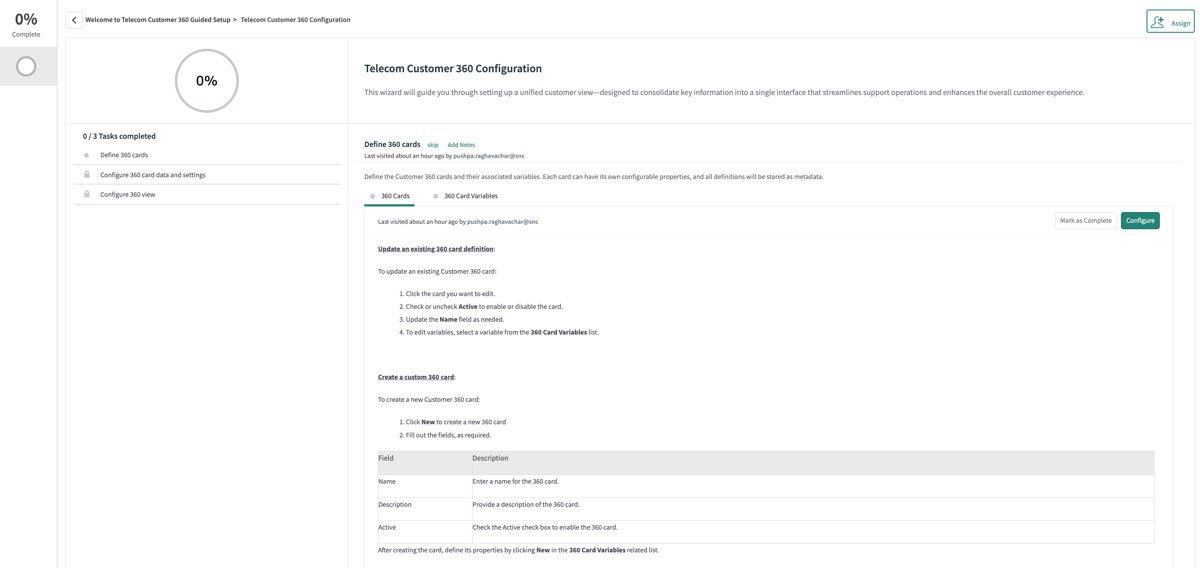1200x568 pixels.
Task: Click 'Update an existing 360 card definition' heading
Action: pyautogui.click(x=436, y=249)
